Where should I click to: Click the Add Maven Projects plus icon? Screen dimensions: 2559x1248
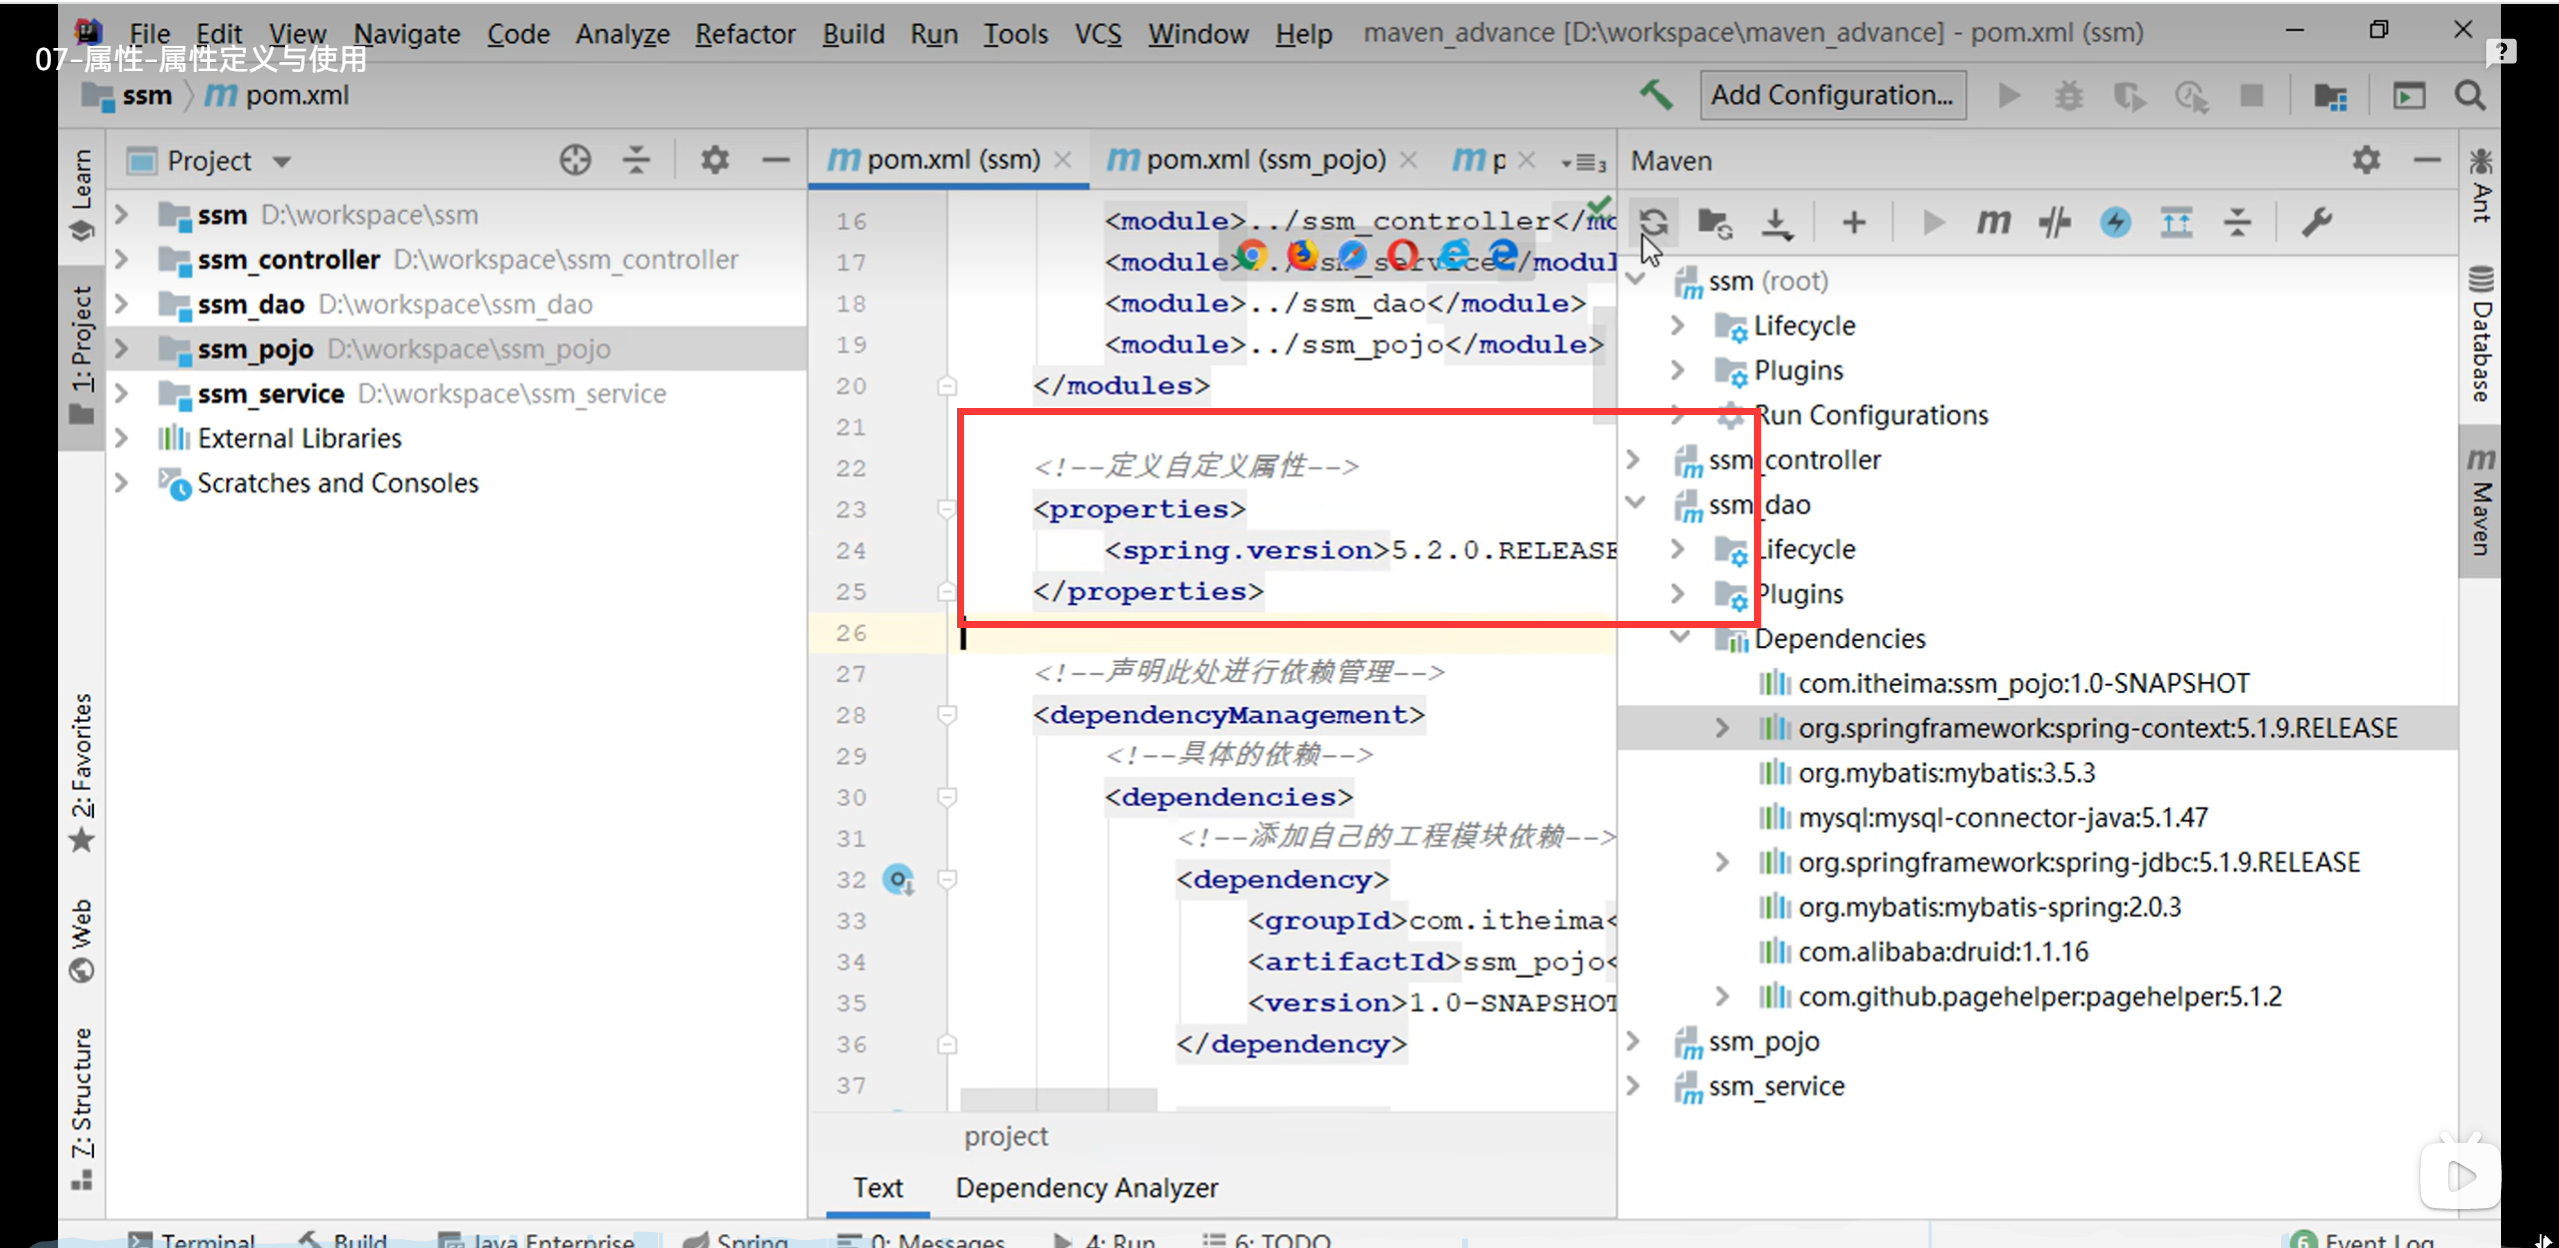point(1853,222)
